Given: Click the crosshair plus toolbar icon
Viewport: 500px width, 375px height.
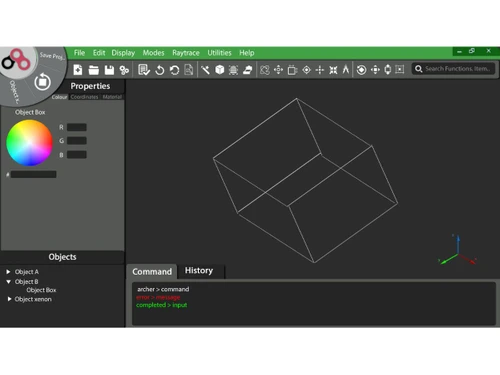Looking at the screenshot, I should pyautogui.click(x=320, y=70).
